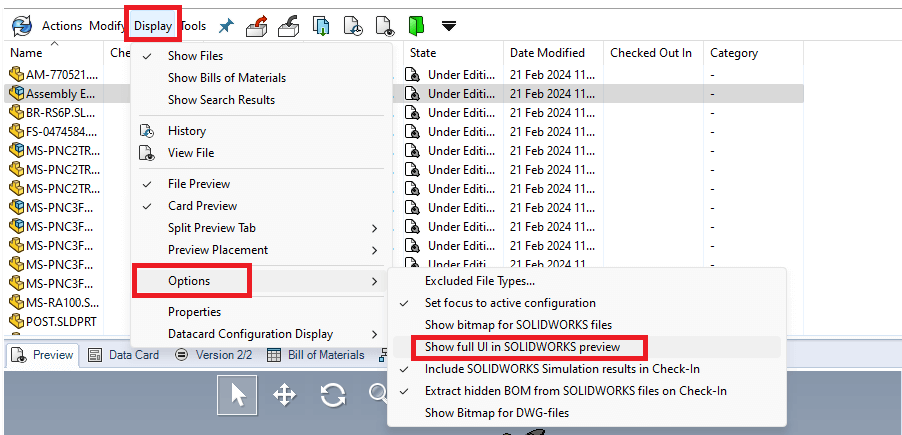
Task: Select the arrow pointer tool in preview
Action: pyautogui.click(x=237, y=395)
